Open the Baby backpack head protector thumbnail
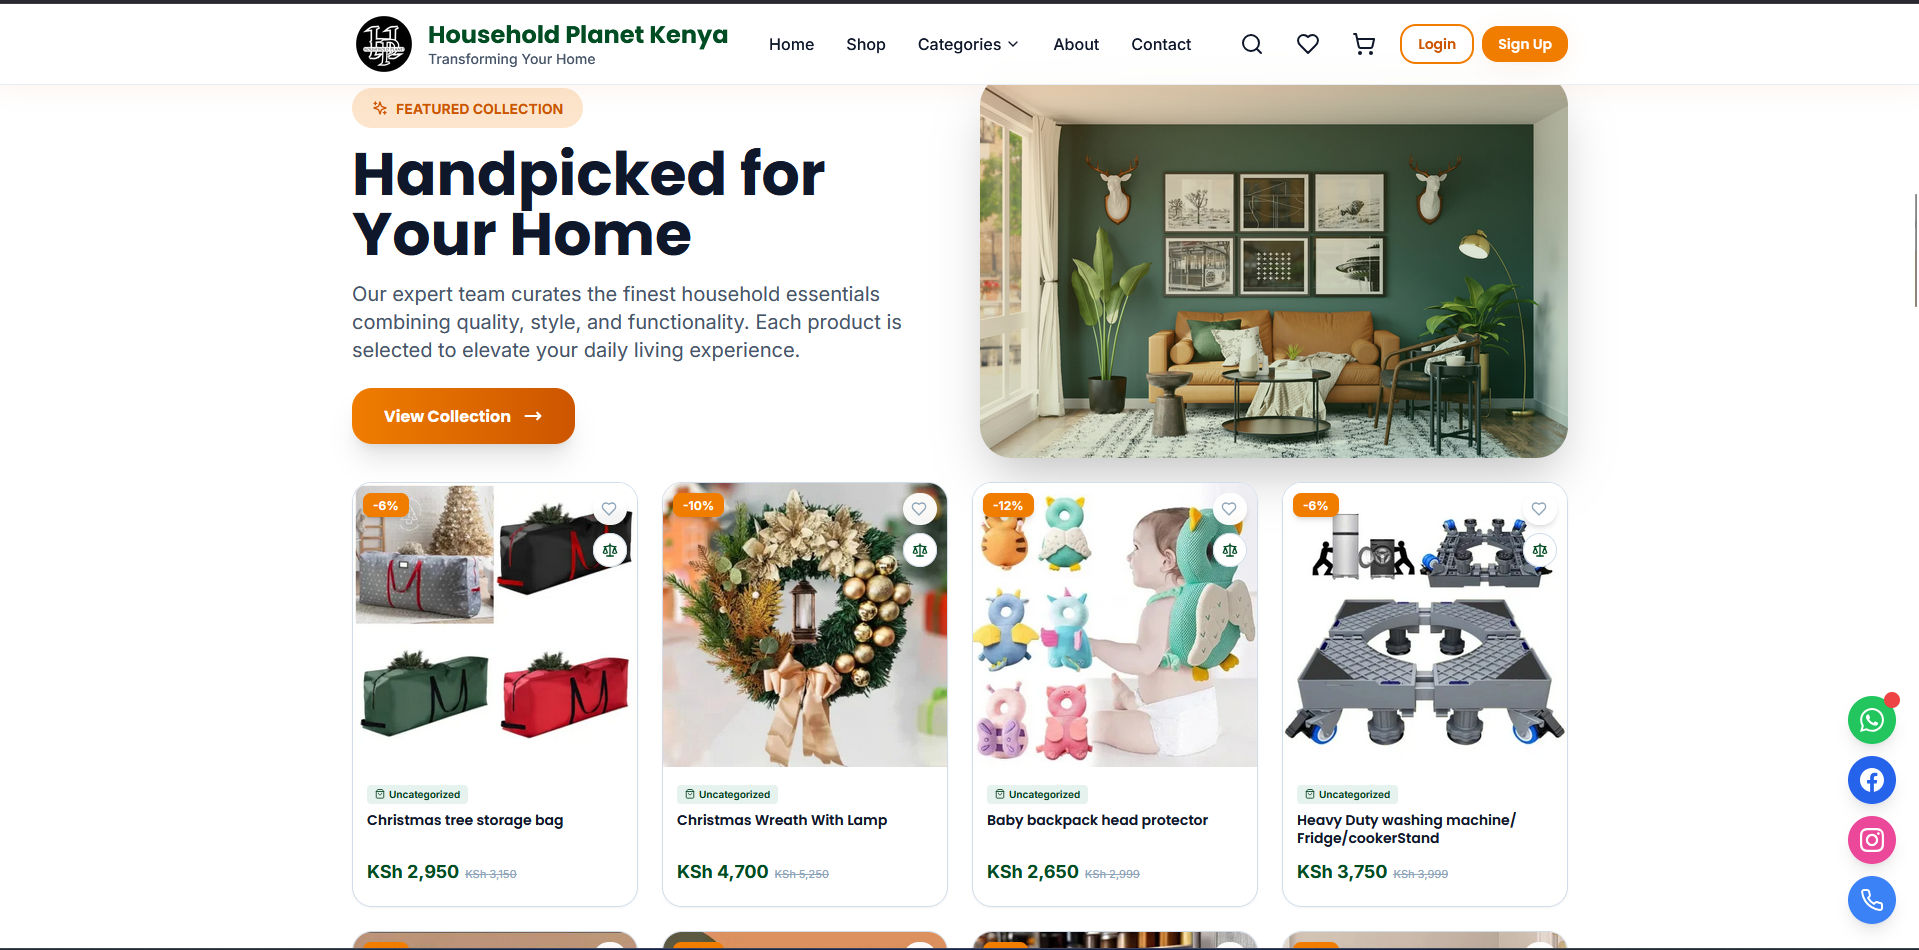Screen dimensions: 1919x950 pyautogui.click(x=1115, y=625)
